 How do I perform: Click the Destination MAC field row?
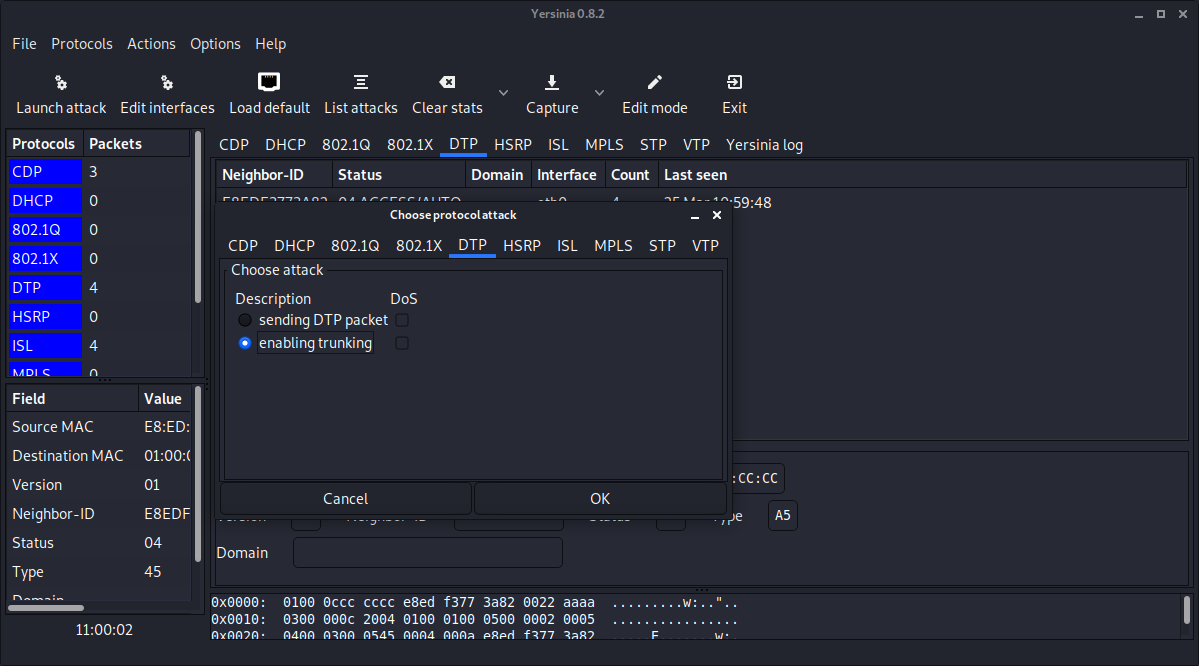99,456
